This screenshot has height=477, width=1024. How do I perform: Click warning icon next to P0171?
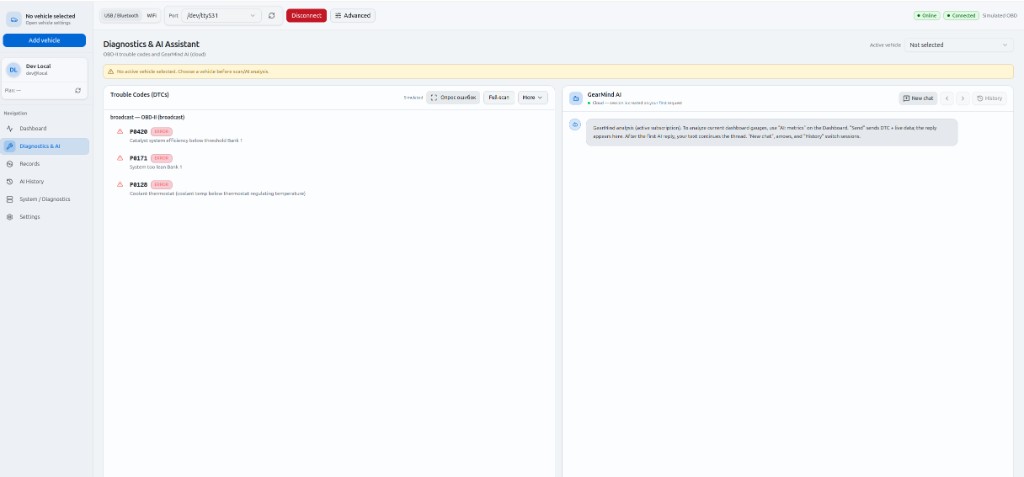(x=120, y=158)
